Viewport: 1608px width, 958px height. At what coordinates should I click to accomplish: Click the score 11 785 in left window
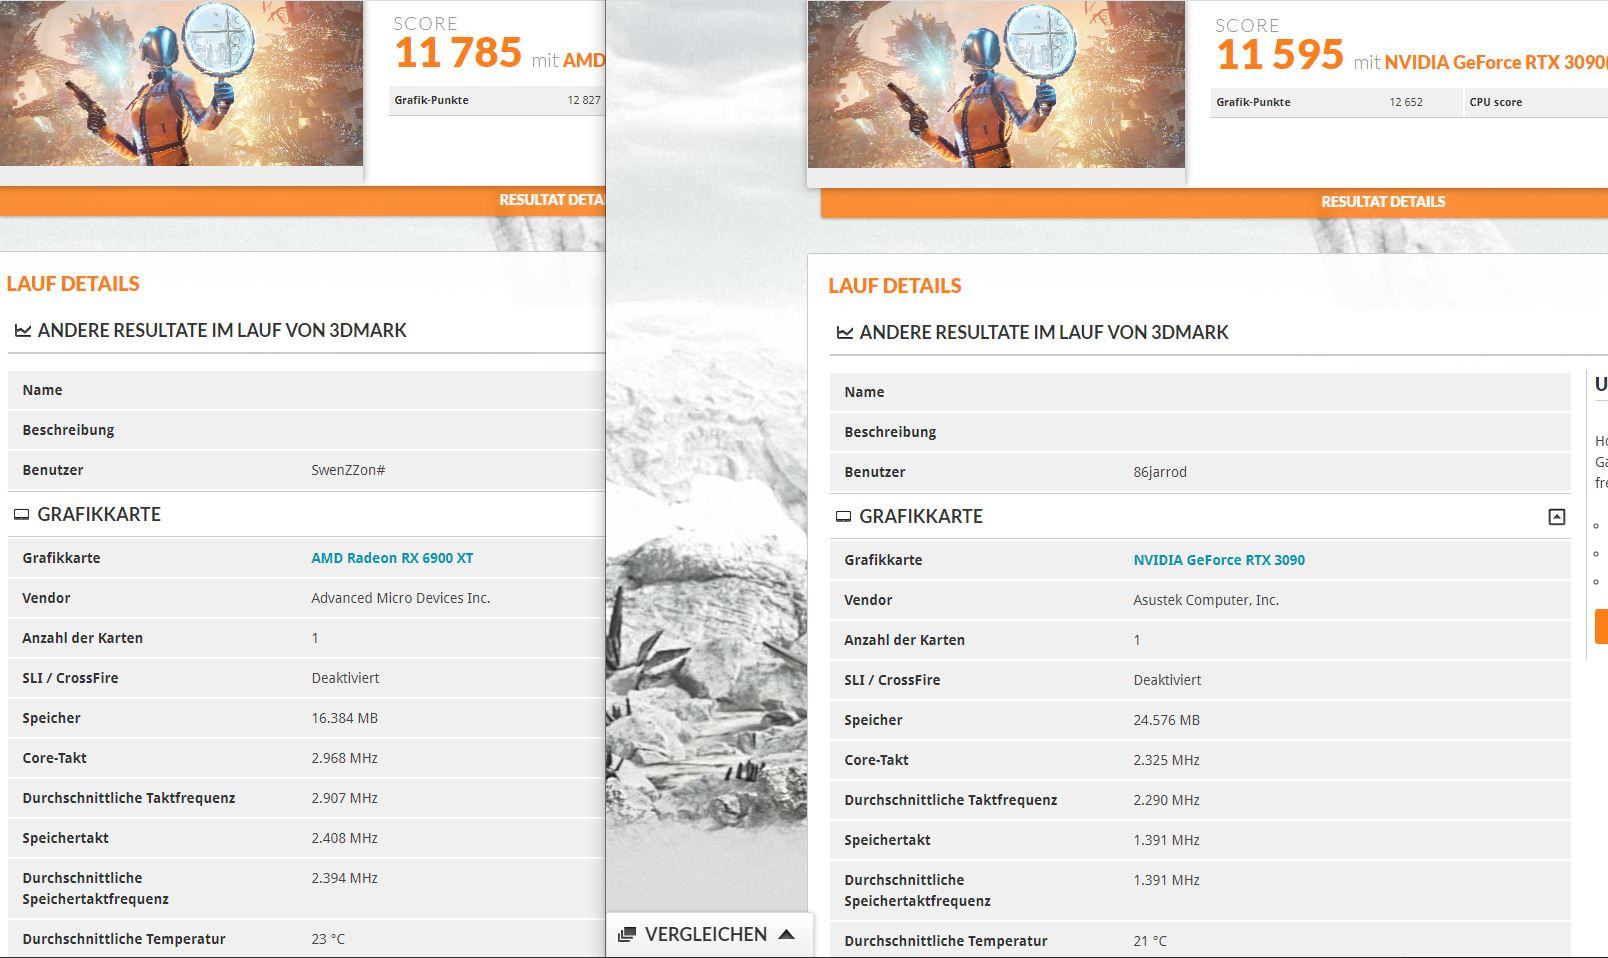(458, 53)
